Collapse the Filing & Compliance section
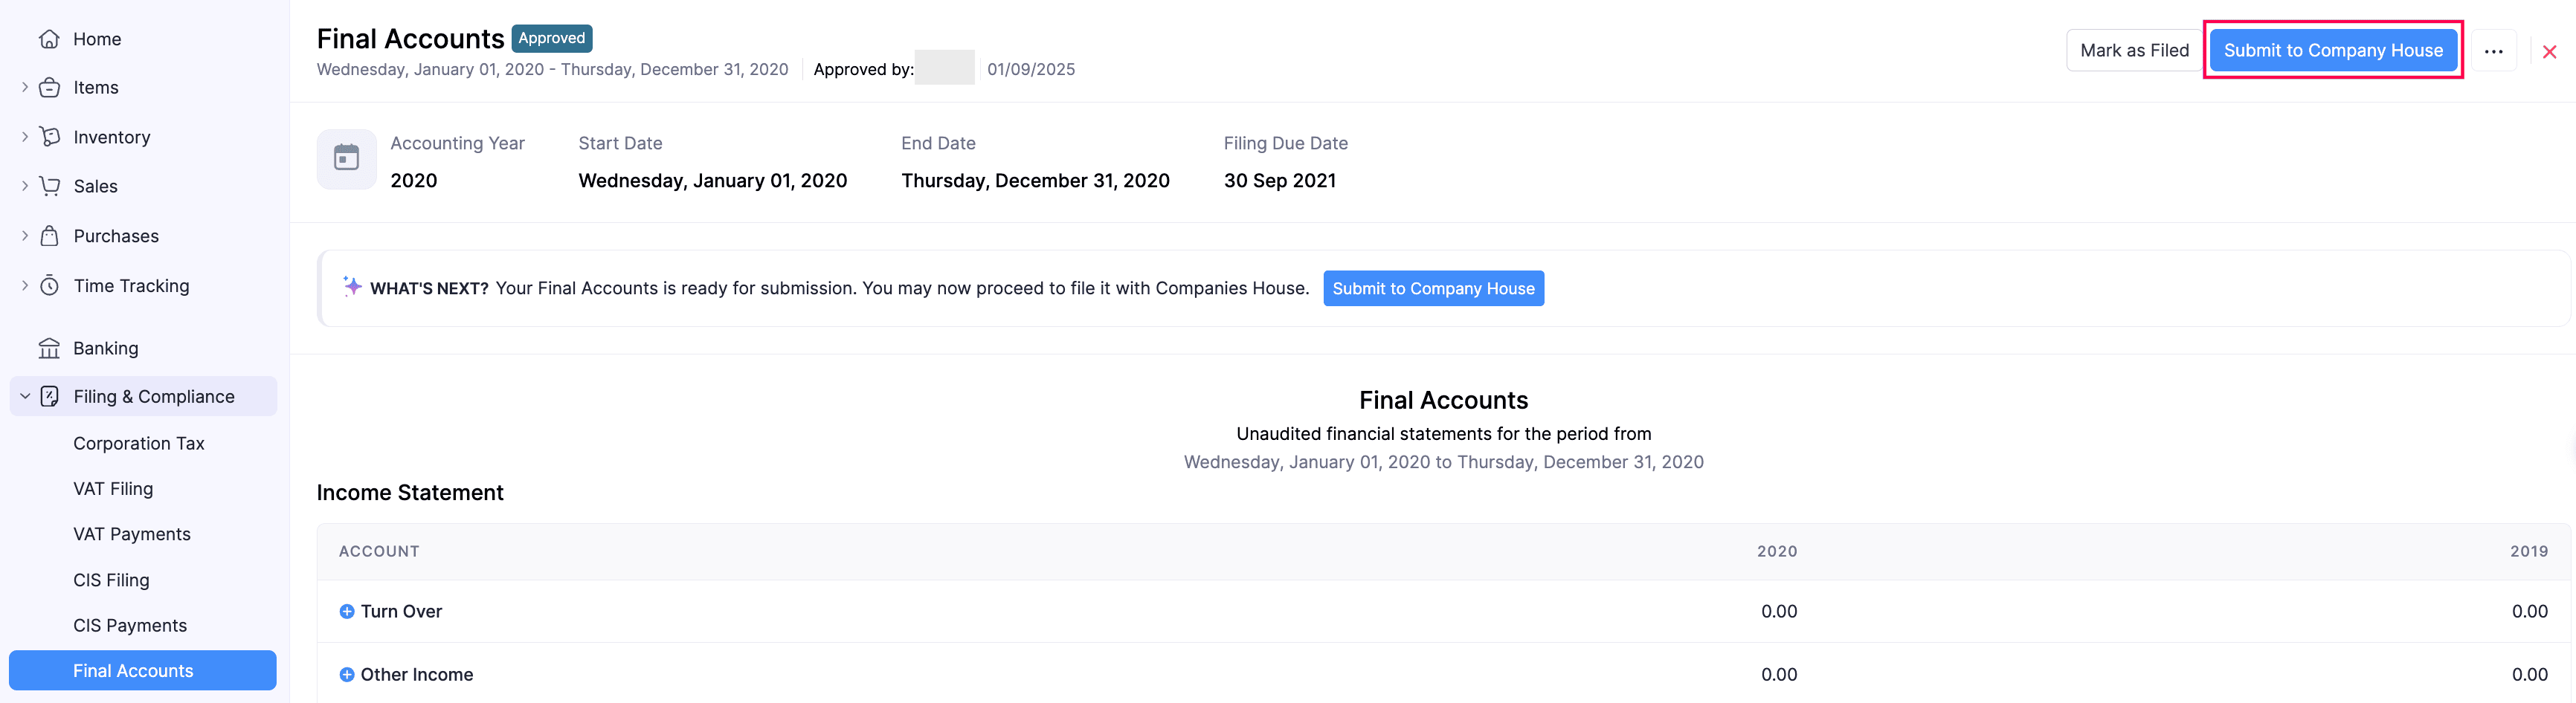2576x703 pixels. [x=24, y=396]
